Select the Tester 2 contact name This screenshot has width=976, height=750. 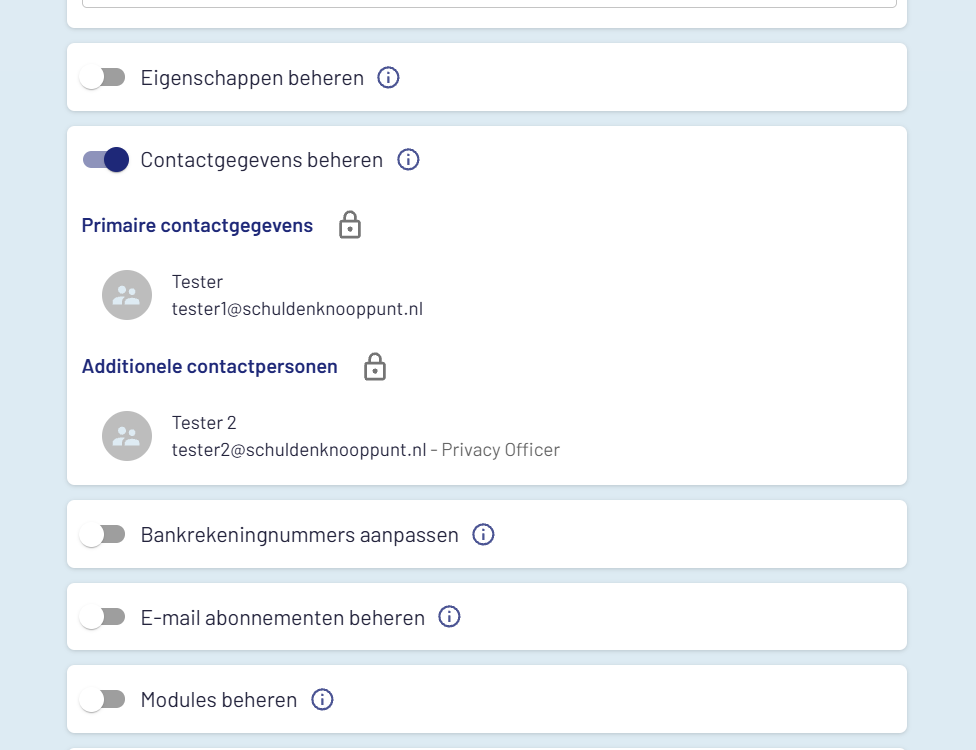(204, 423)
